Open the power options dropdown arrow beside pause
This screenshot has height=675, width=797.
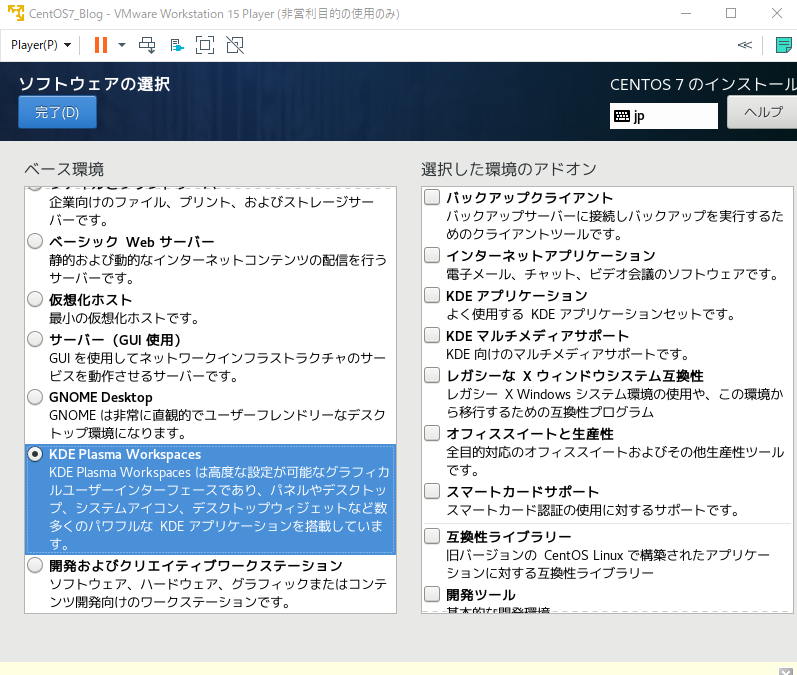tap(121, 45)
